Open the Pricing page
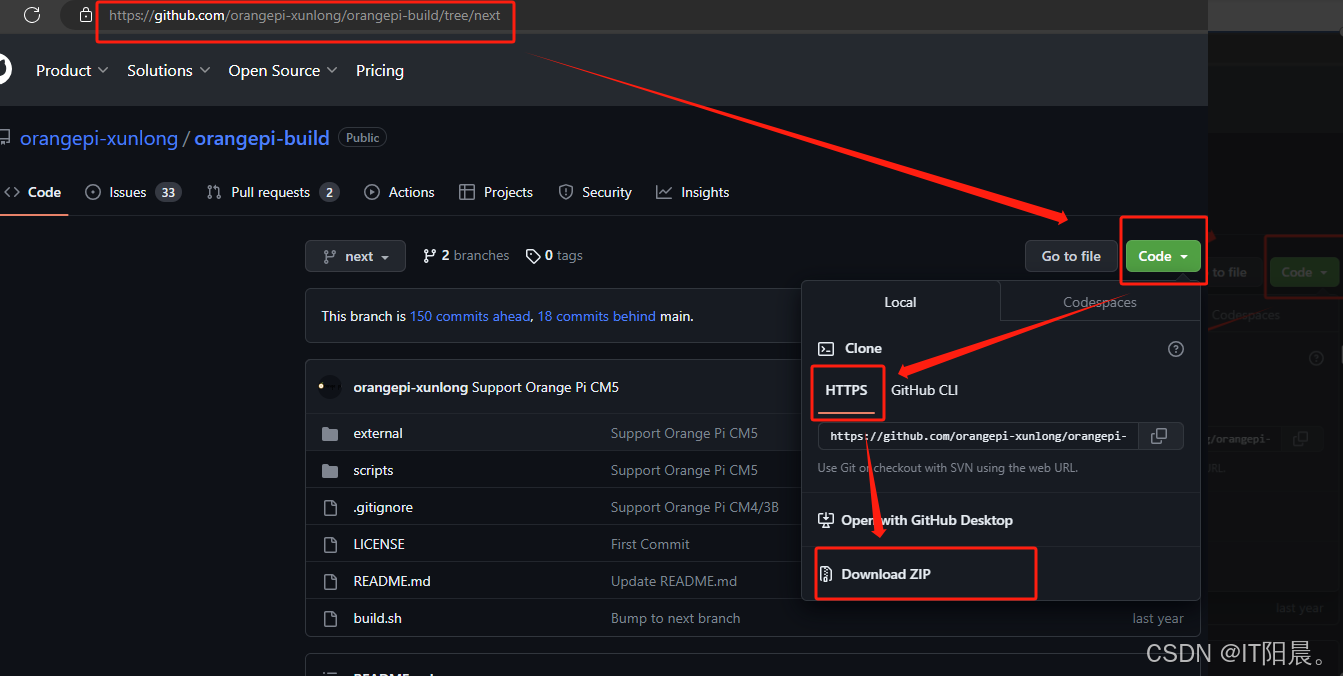The image size is (1343, 676). point(380,70)
